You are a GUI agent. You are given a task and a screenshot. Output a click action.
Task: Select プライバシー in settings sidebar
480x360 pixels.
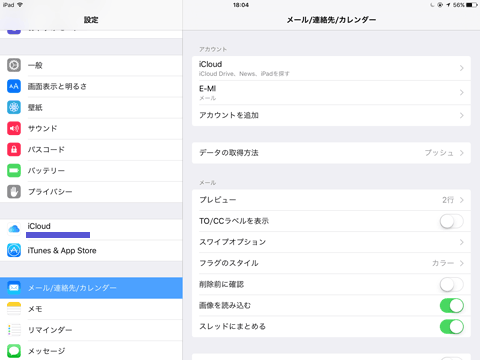tap(91, 192)
